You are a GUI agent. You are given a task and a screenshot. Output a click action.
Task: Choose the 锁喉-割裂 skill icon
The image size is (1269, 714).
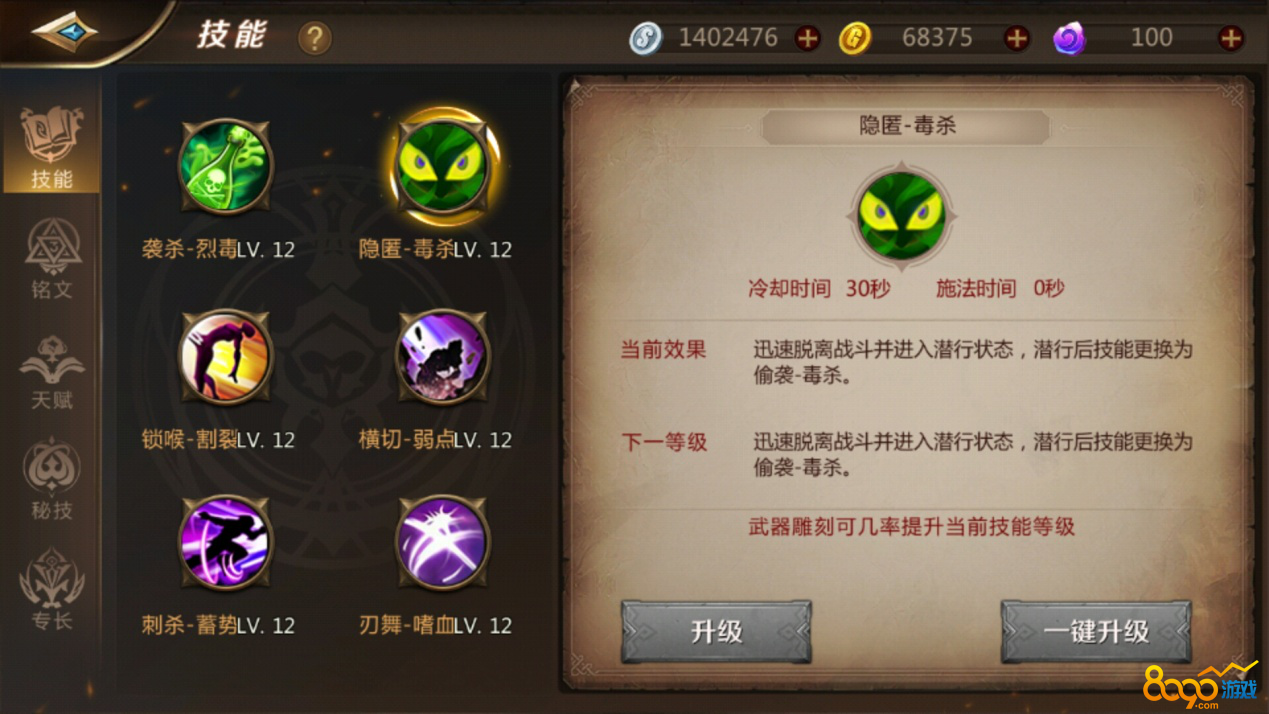225,357
